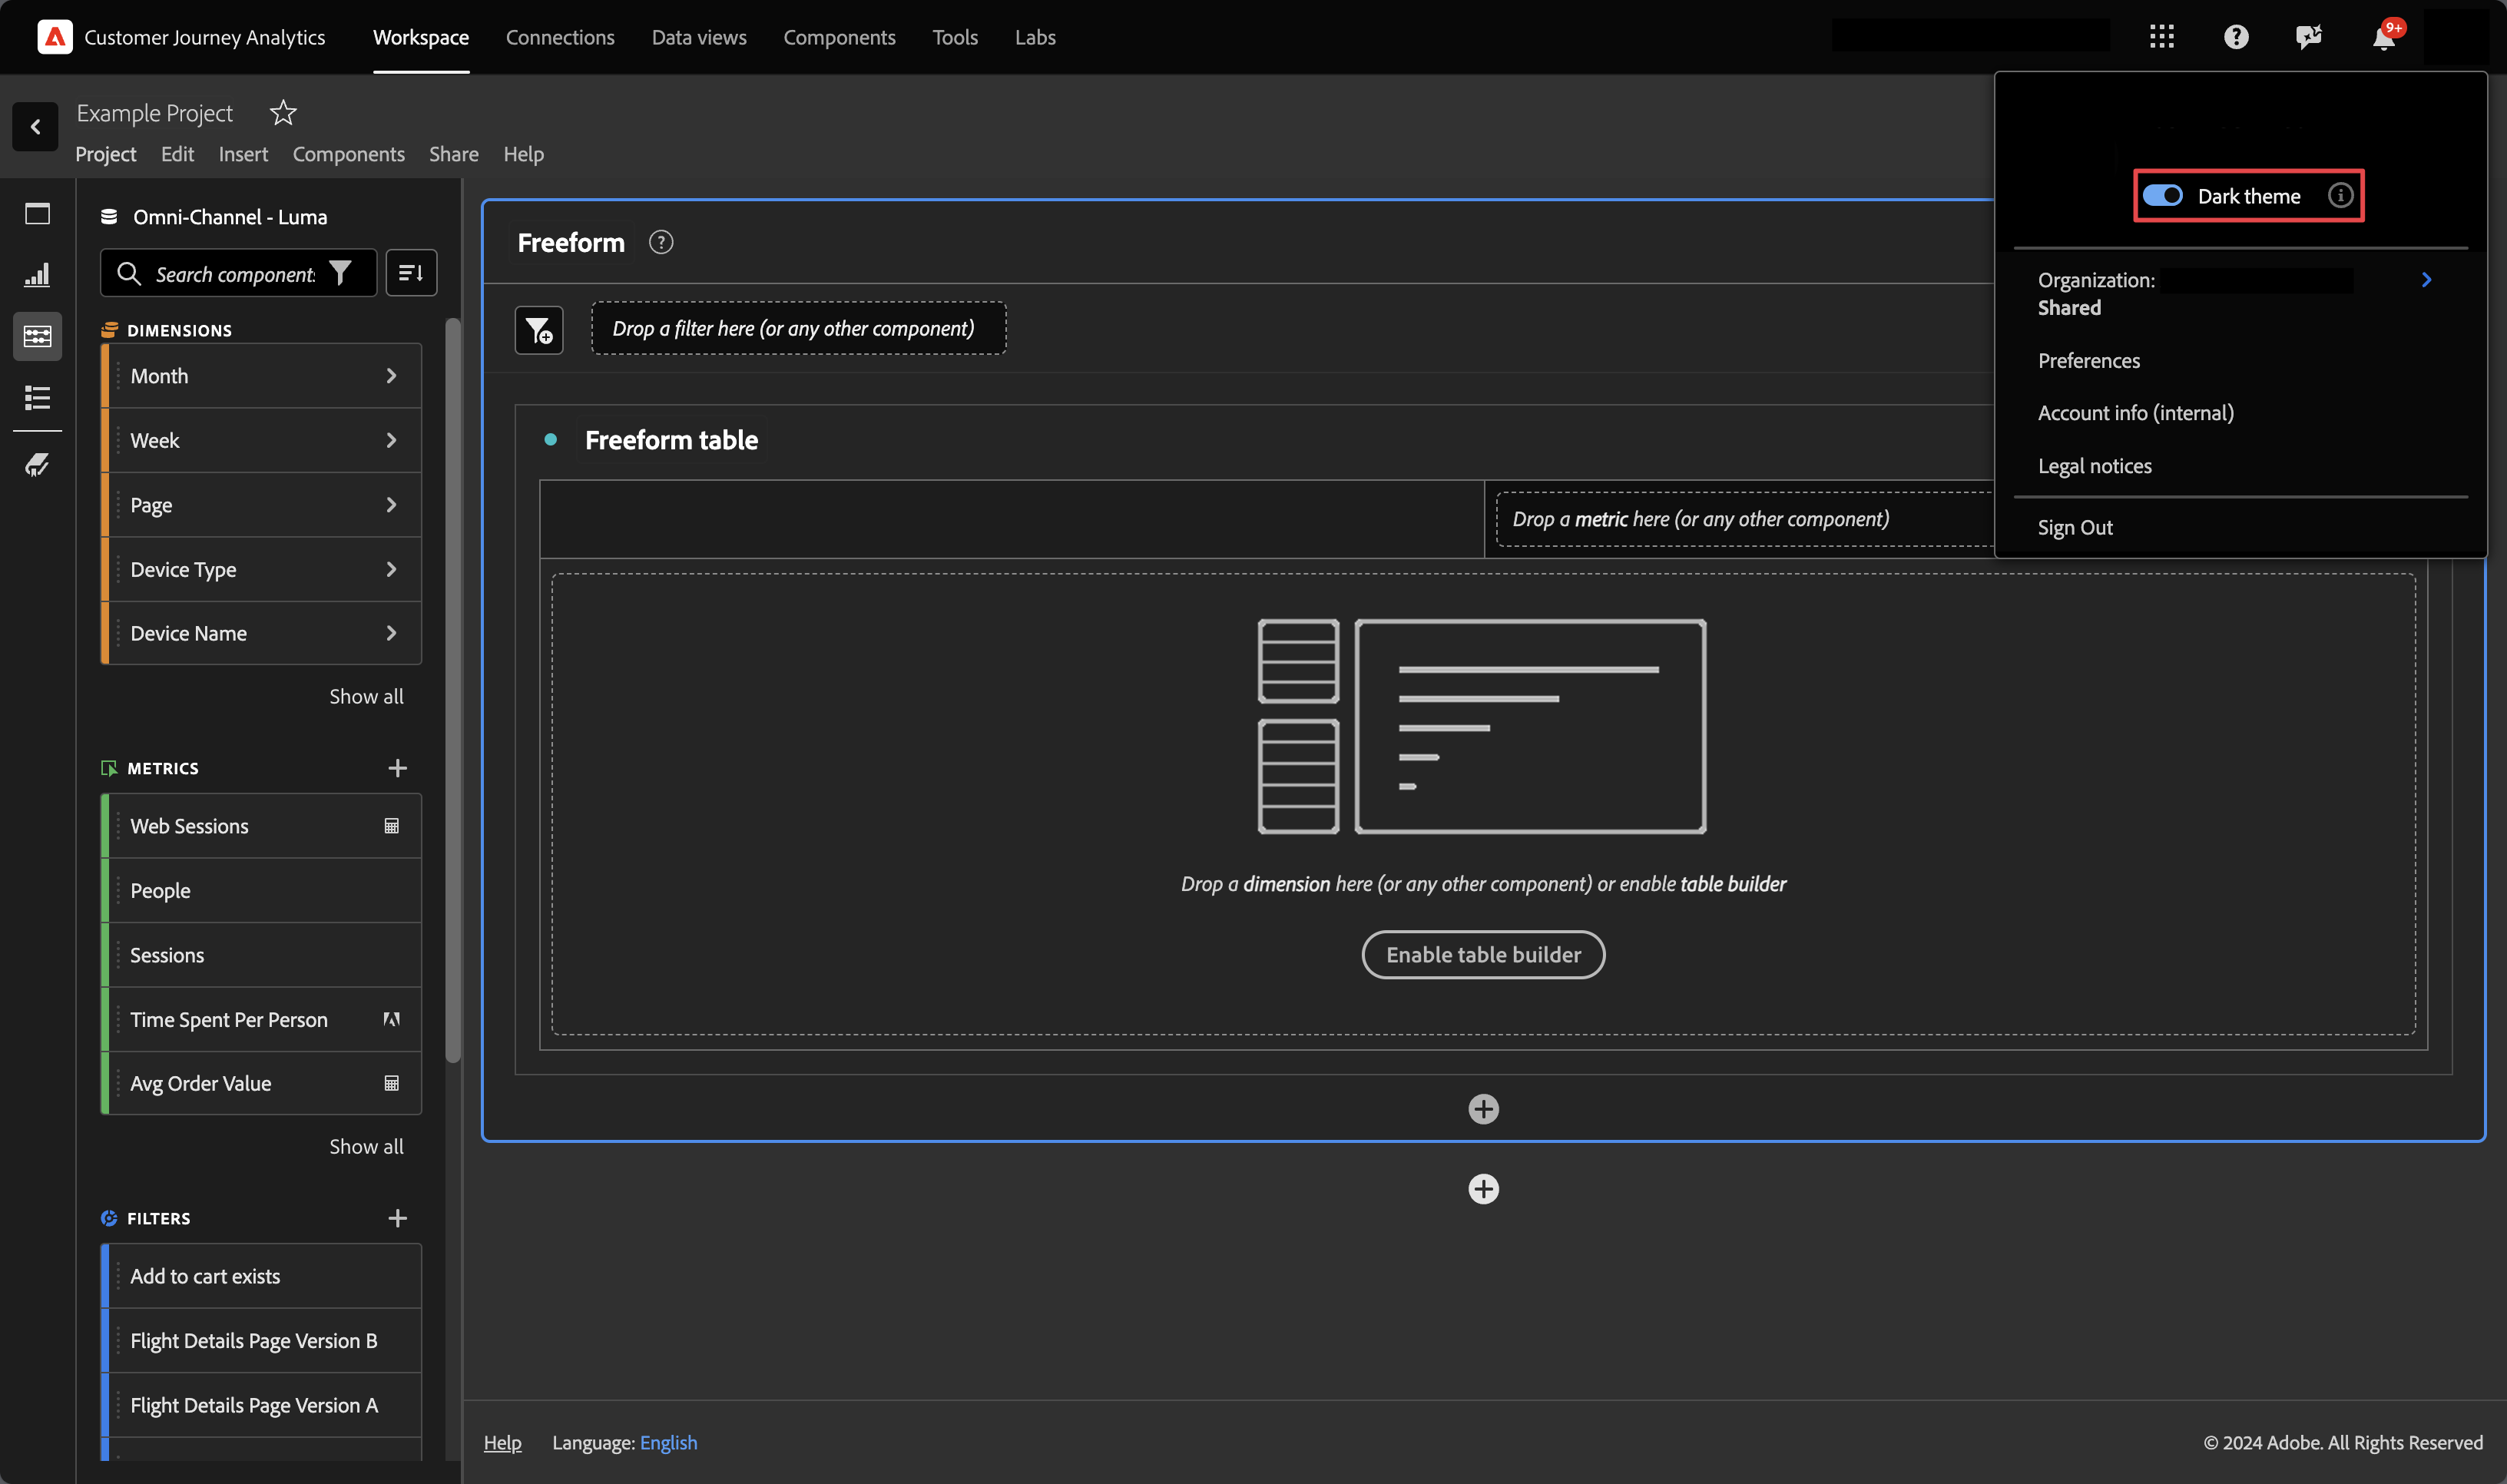Expand Organization submenu arrow
This screenshot has height=1484, width=2507.
[x=2426, y=280]
